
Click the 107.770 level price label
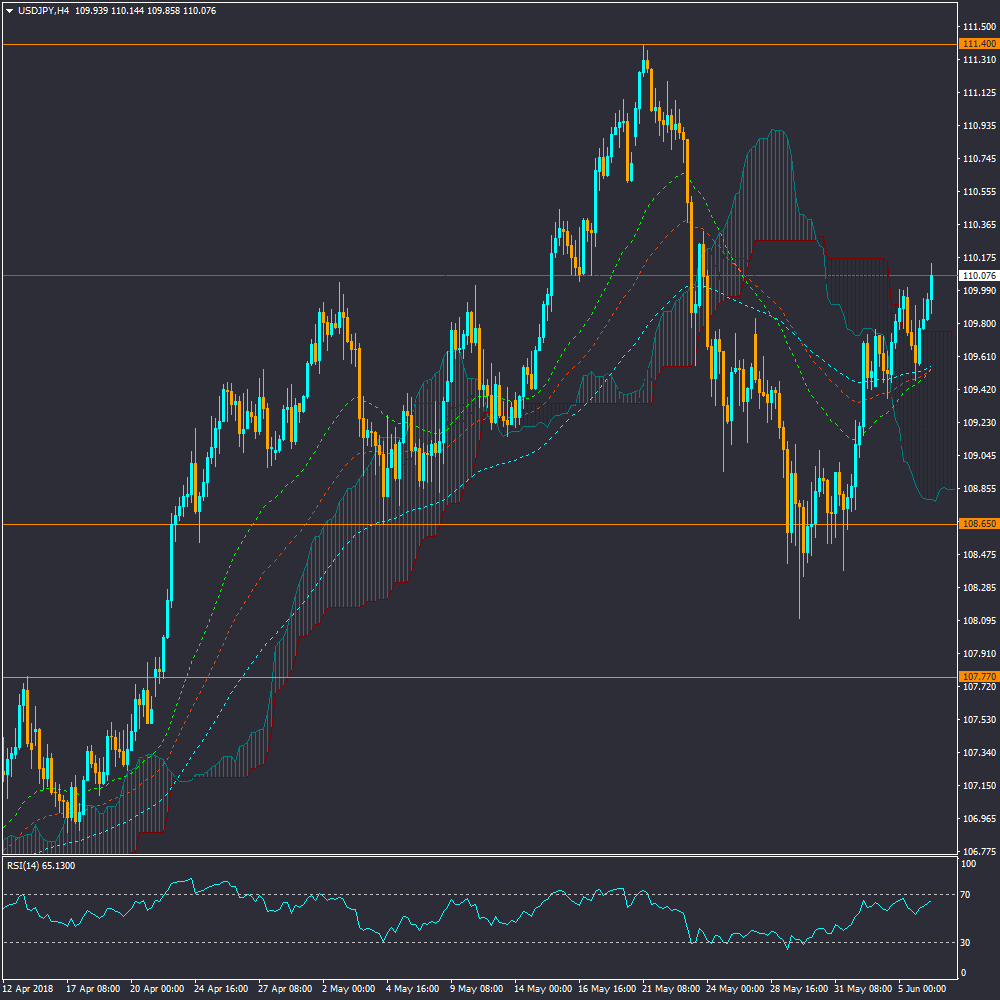[x=978, y=677]
